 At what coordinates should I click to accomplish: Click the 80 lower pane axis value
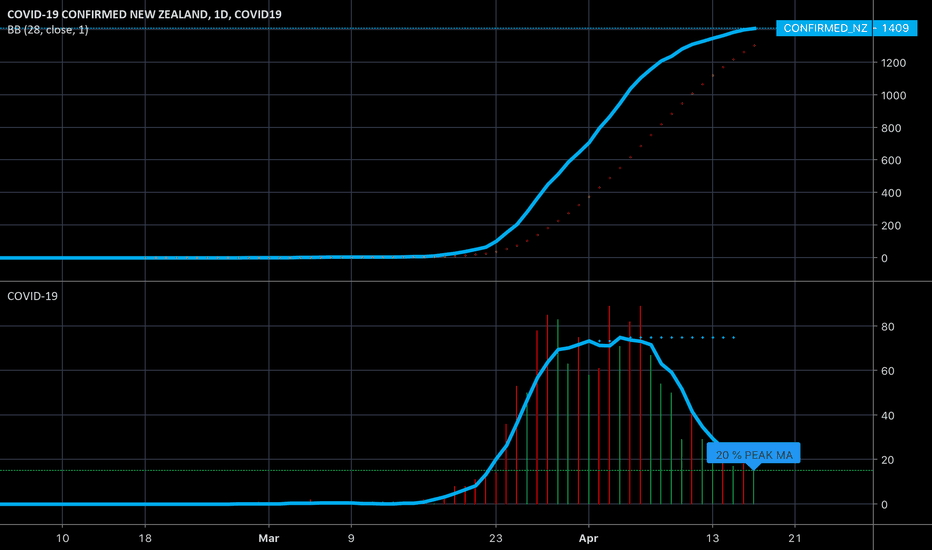[888, 327]
